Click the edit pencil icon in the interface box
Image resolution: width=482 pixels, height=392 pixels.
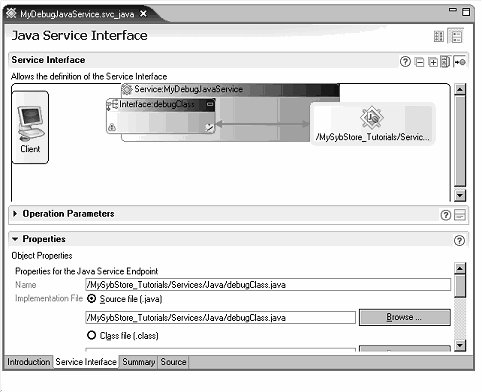pyautogui.click(x=209, y=127)
